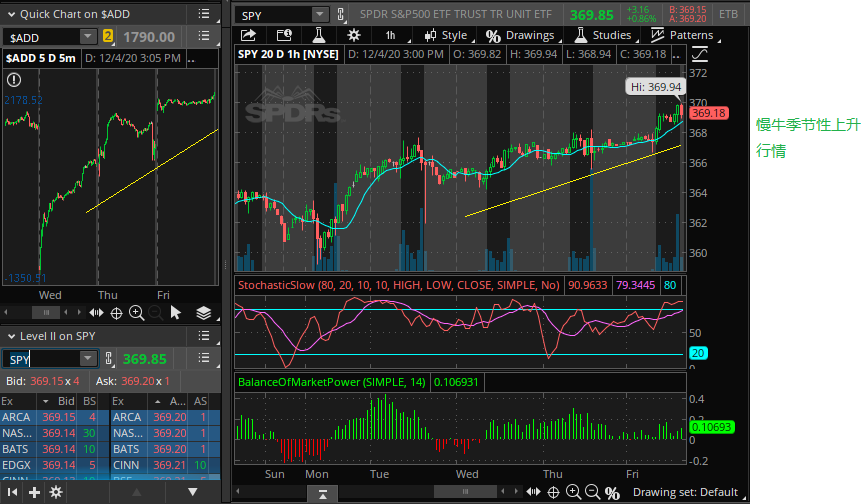
Task: Open the Drawing set: Default menu
Action: click(687, 492)
